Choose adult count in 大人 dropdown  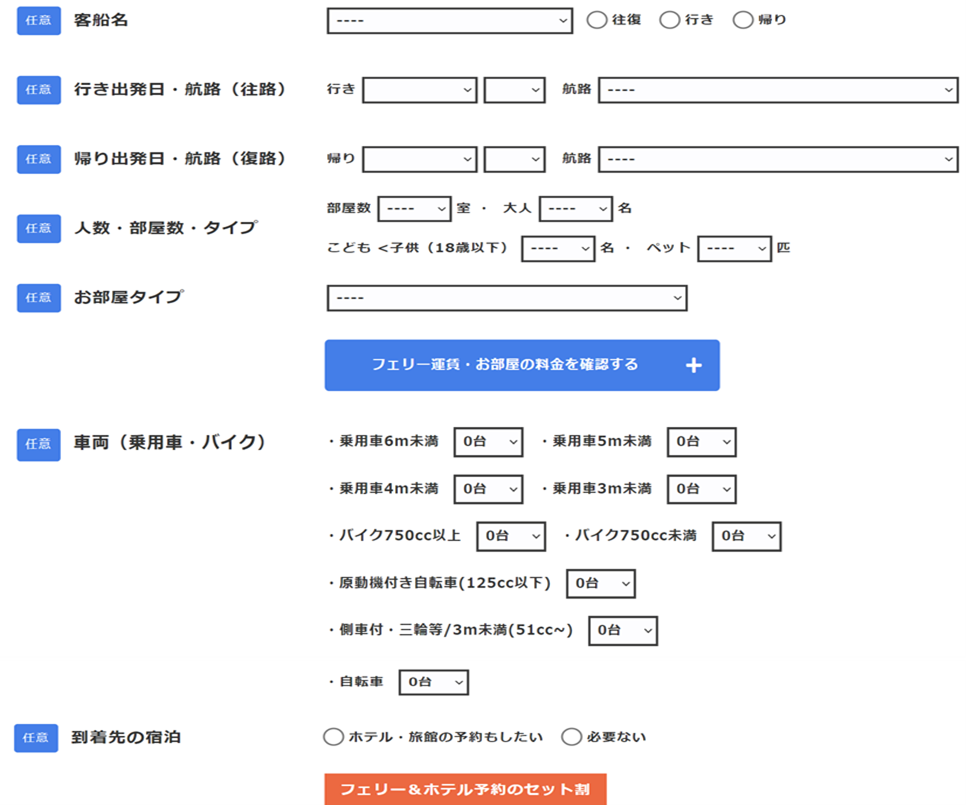576,209
